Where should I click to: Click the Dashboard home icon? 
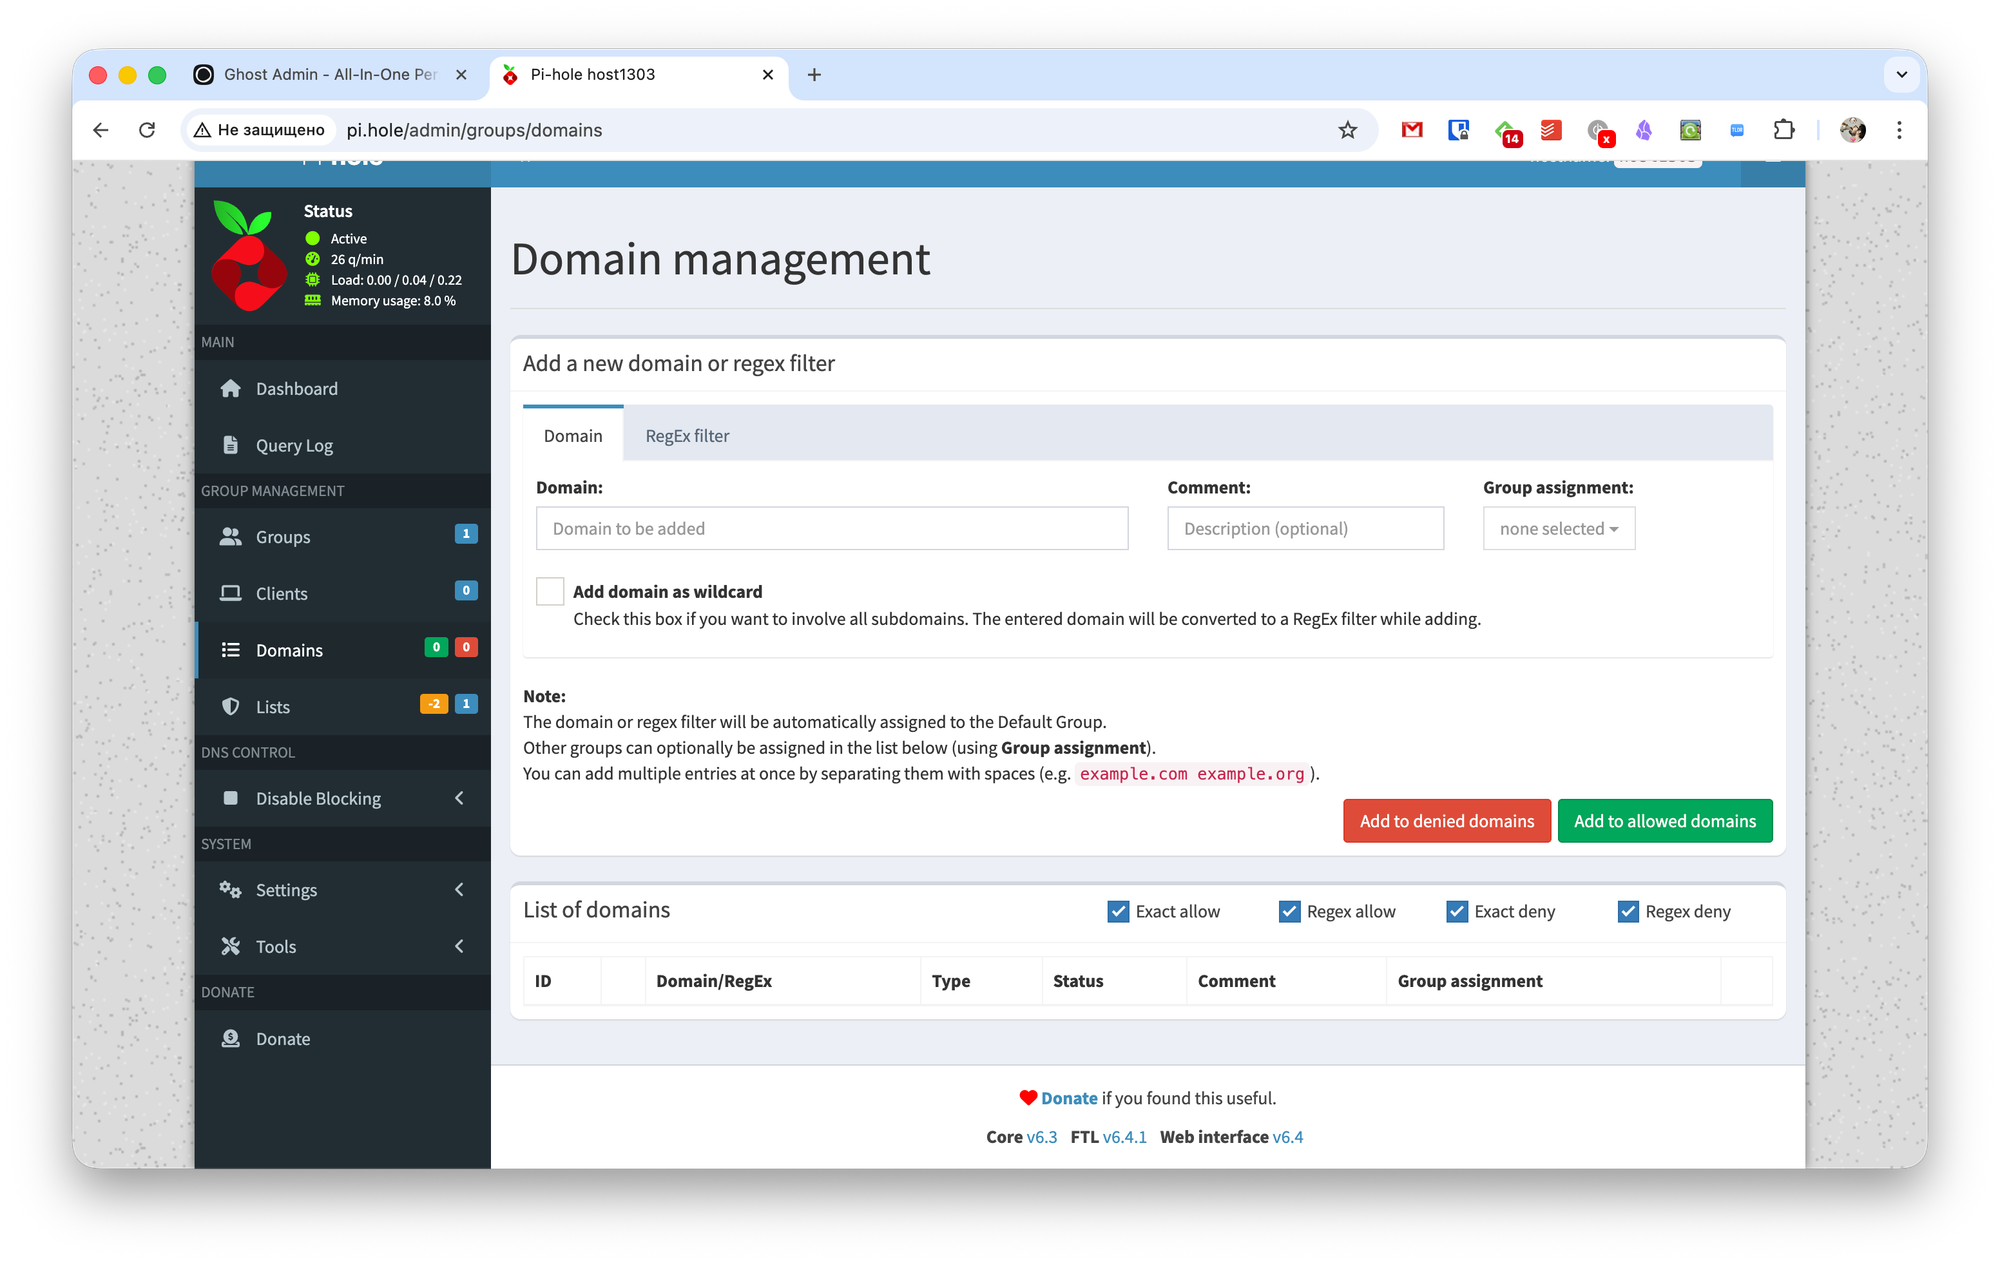pos(231,389)
